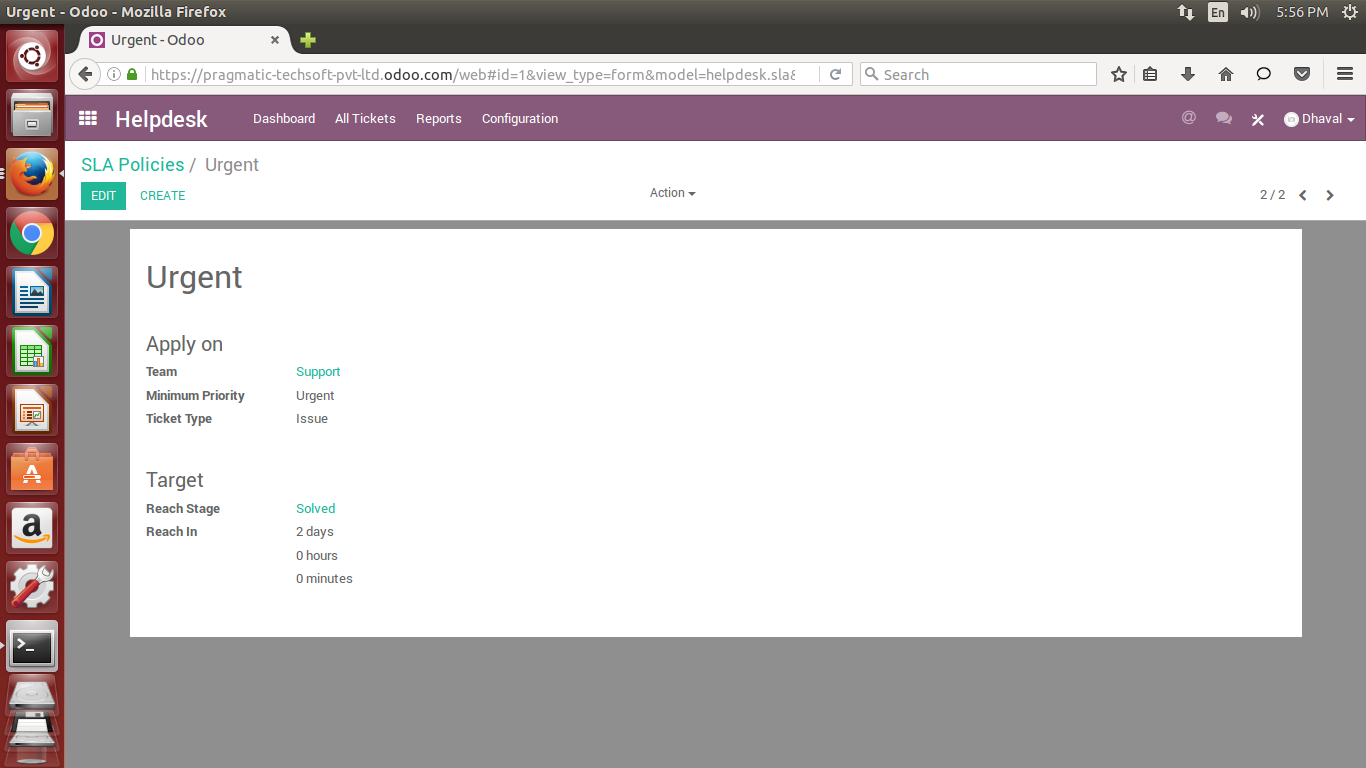Image resolution: width=1366 pixels, height=768 pixels.
Task: Open Ubuntu Software Center from dock
Action: pos(32,469)
